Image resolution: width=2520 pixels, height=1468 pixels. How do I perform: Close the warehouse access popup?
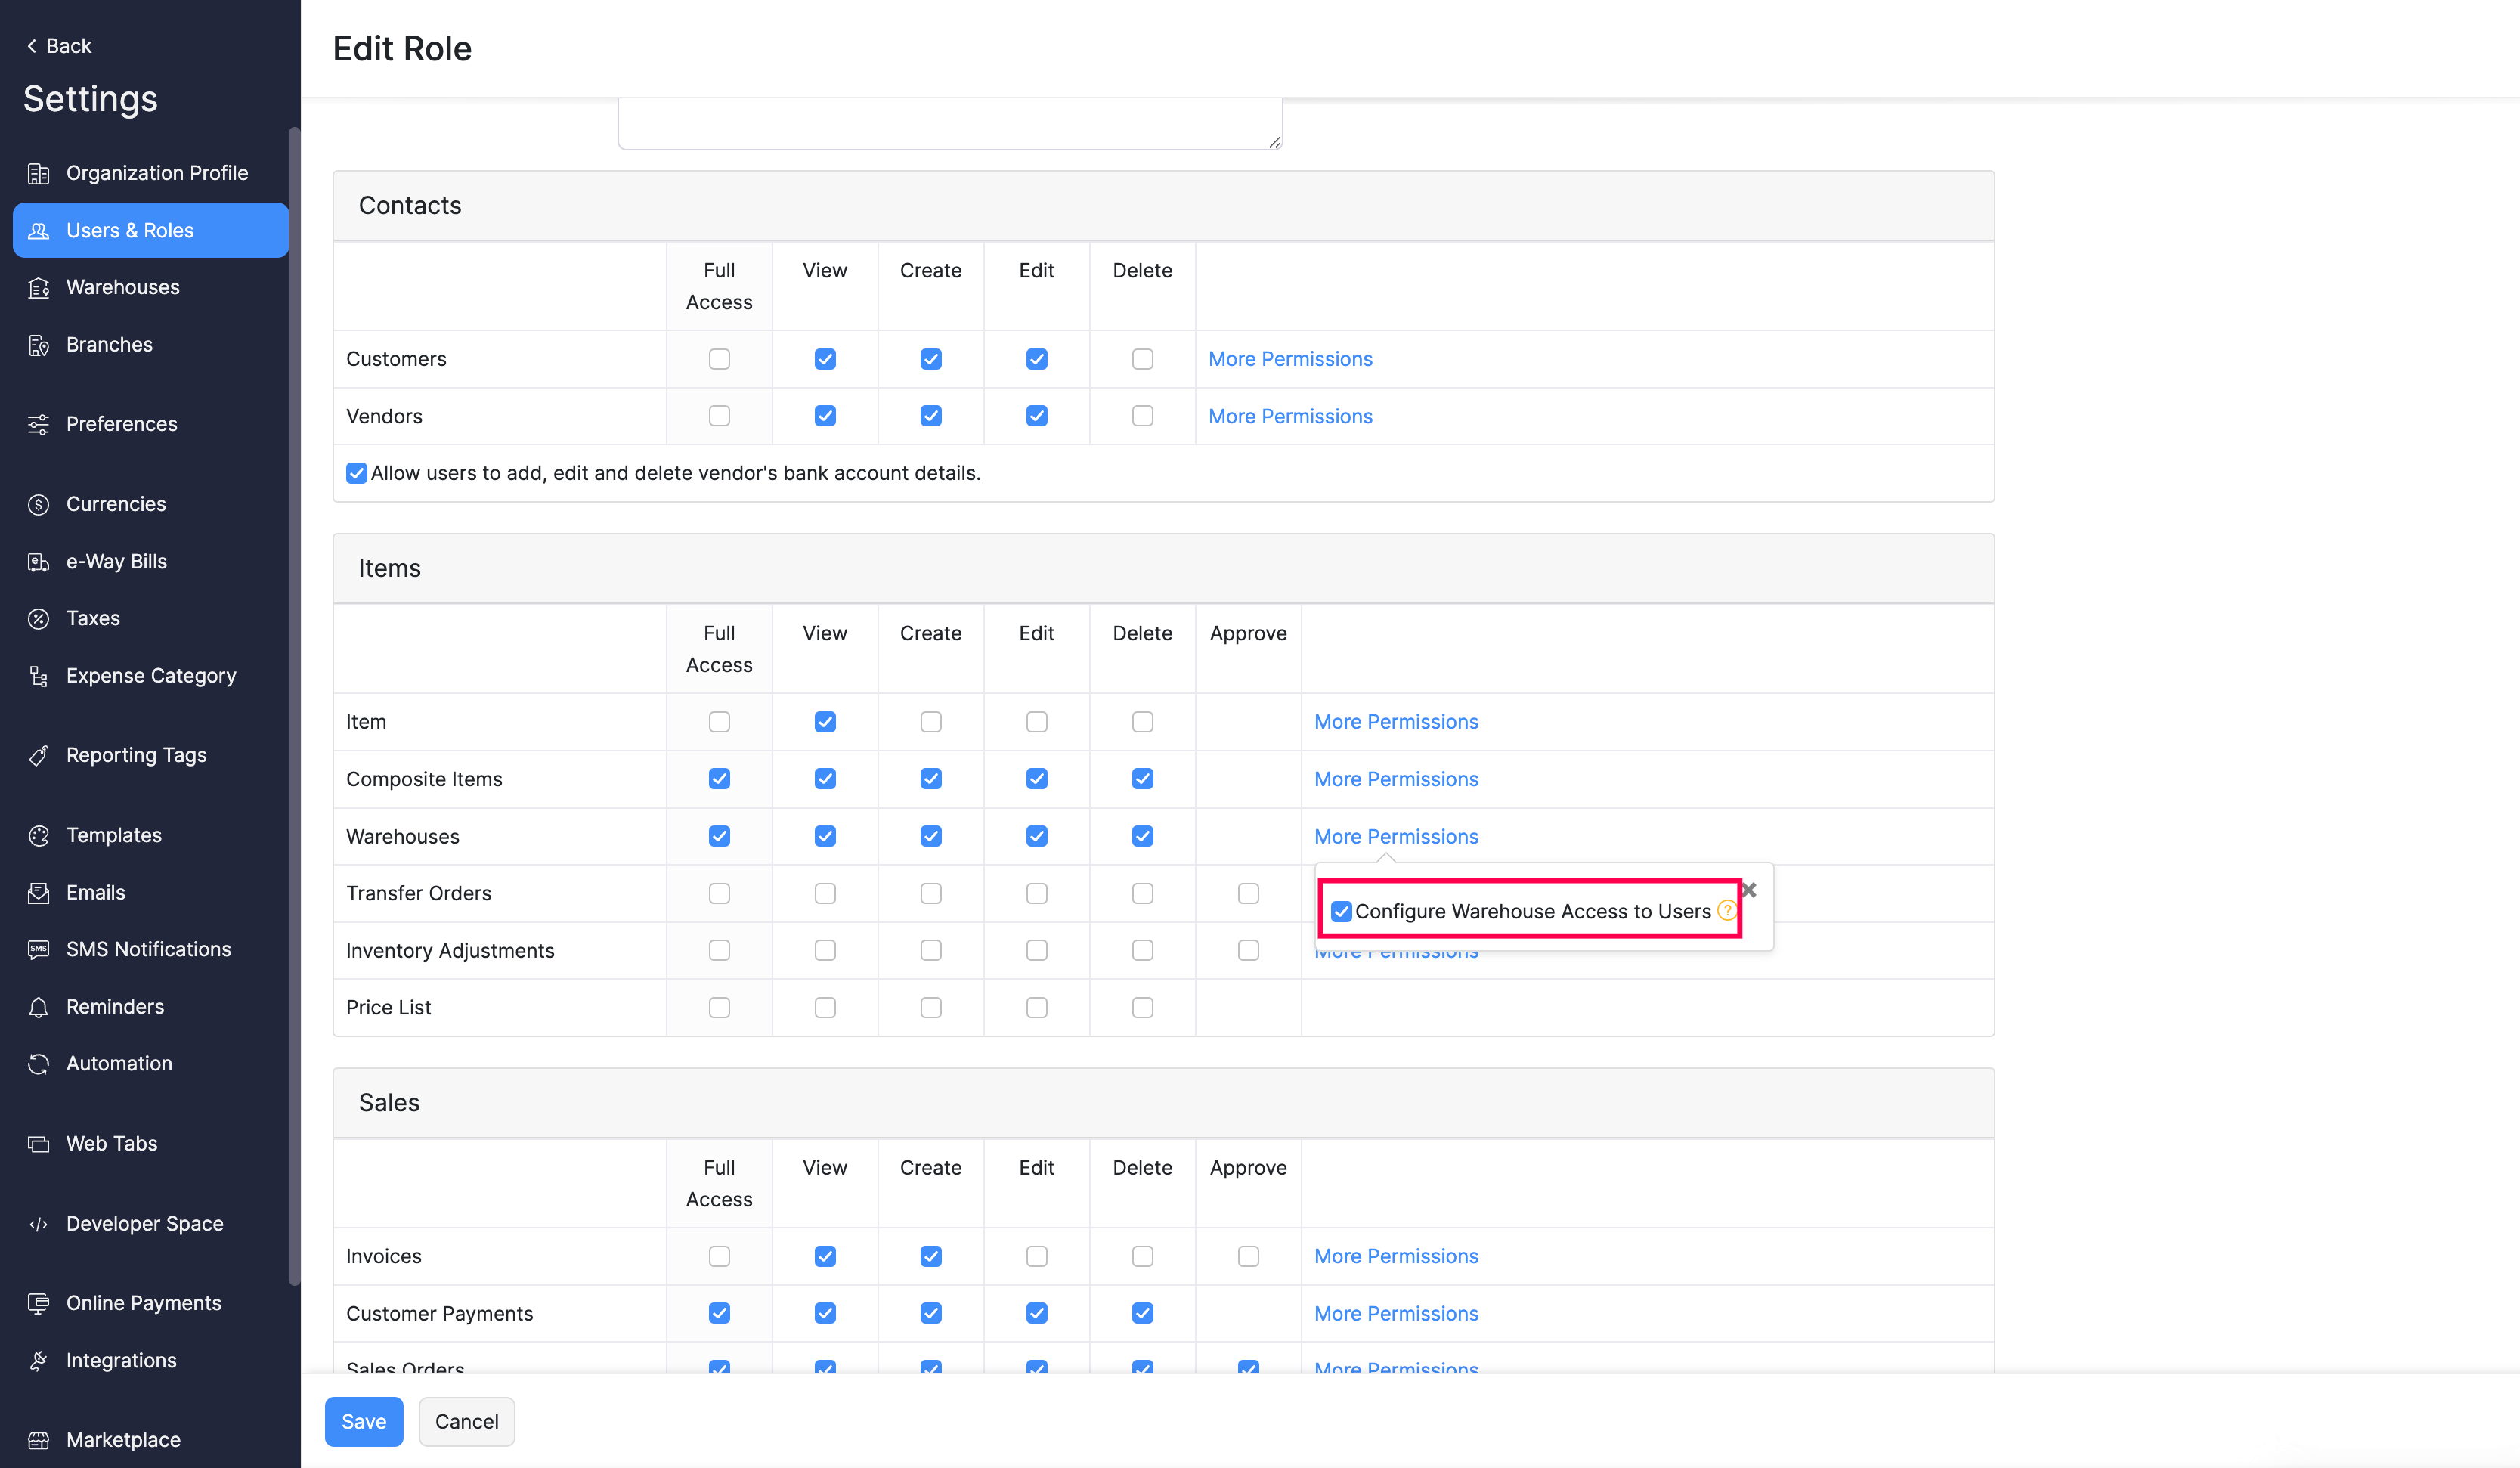pos(1749,889)
